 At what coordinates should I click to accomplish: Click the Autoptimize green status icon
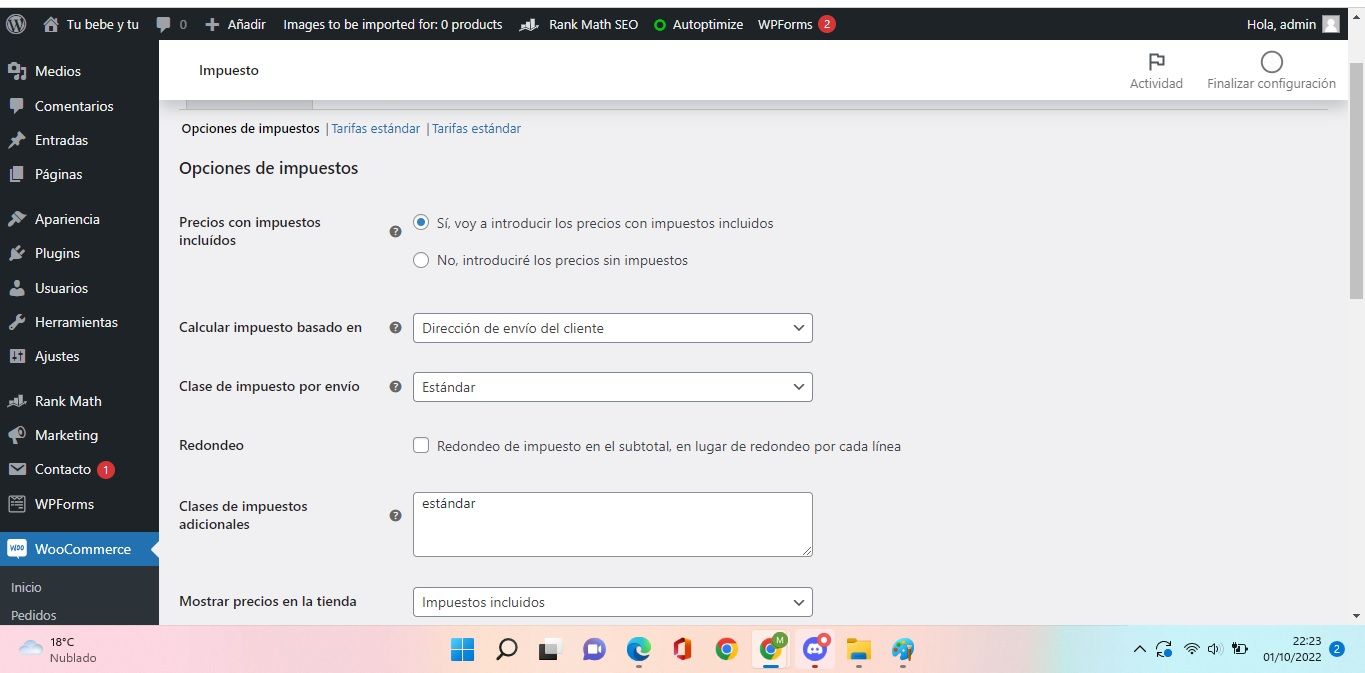point(660,25)
